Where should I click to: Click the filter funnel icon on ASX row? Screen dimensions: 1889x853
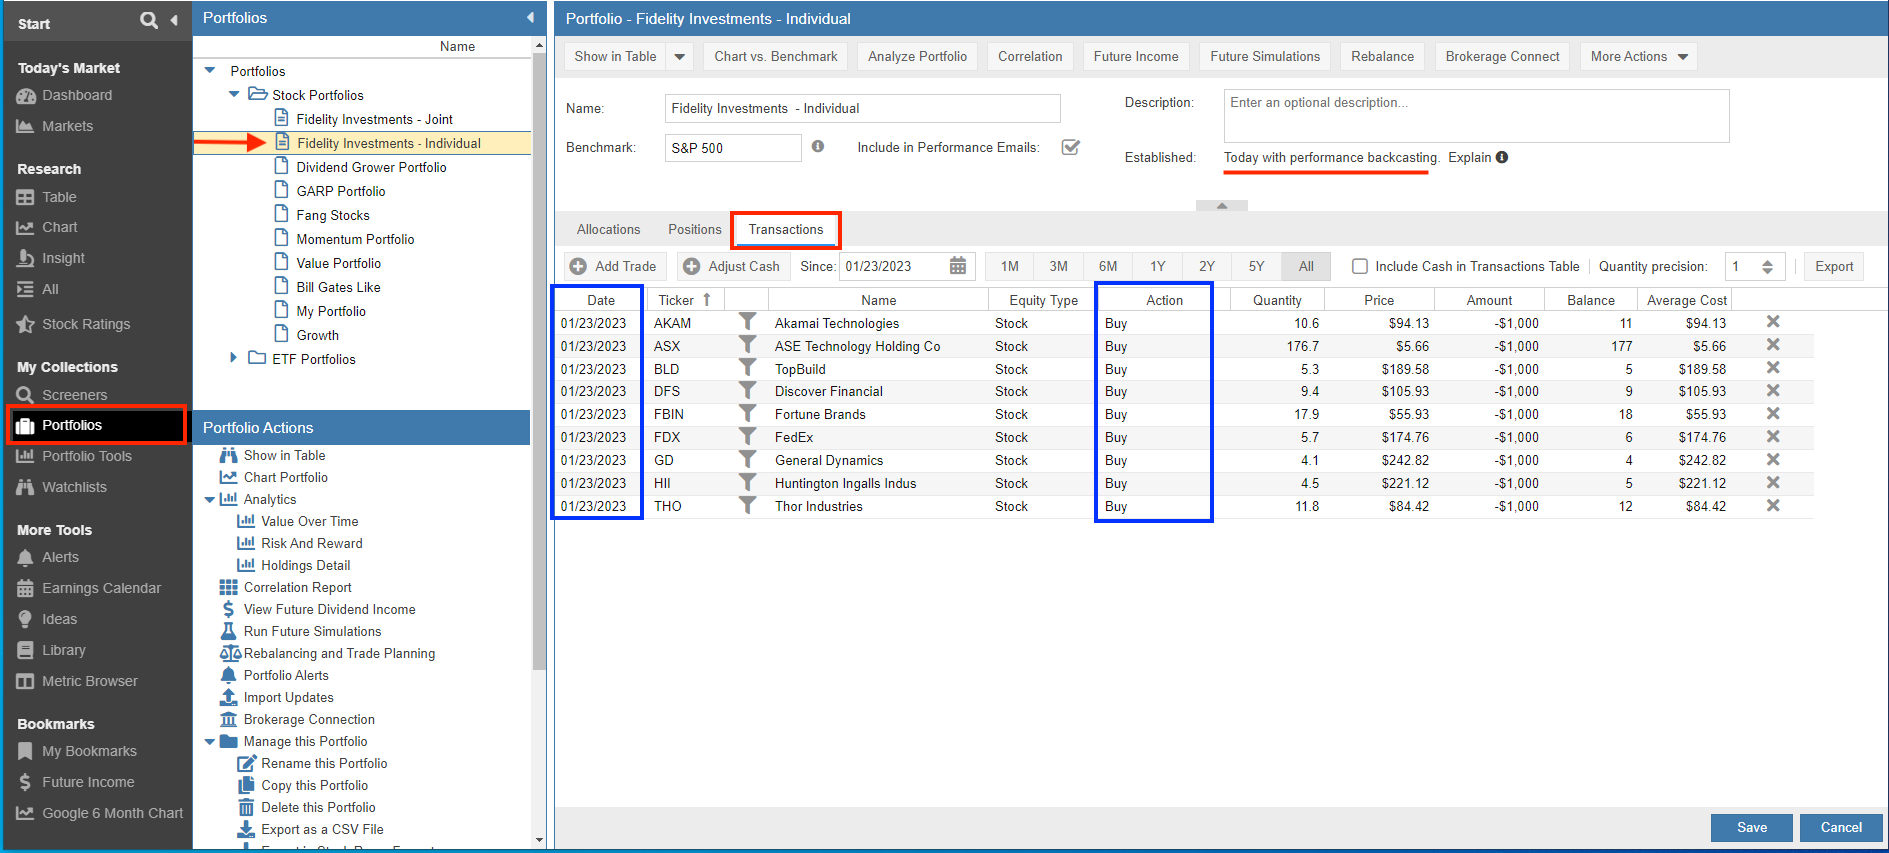(x=747, y=345)
